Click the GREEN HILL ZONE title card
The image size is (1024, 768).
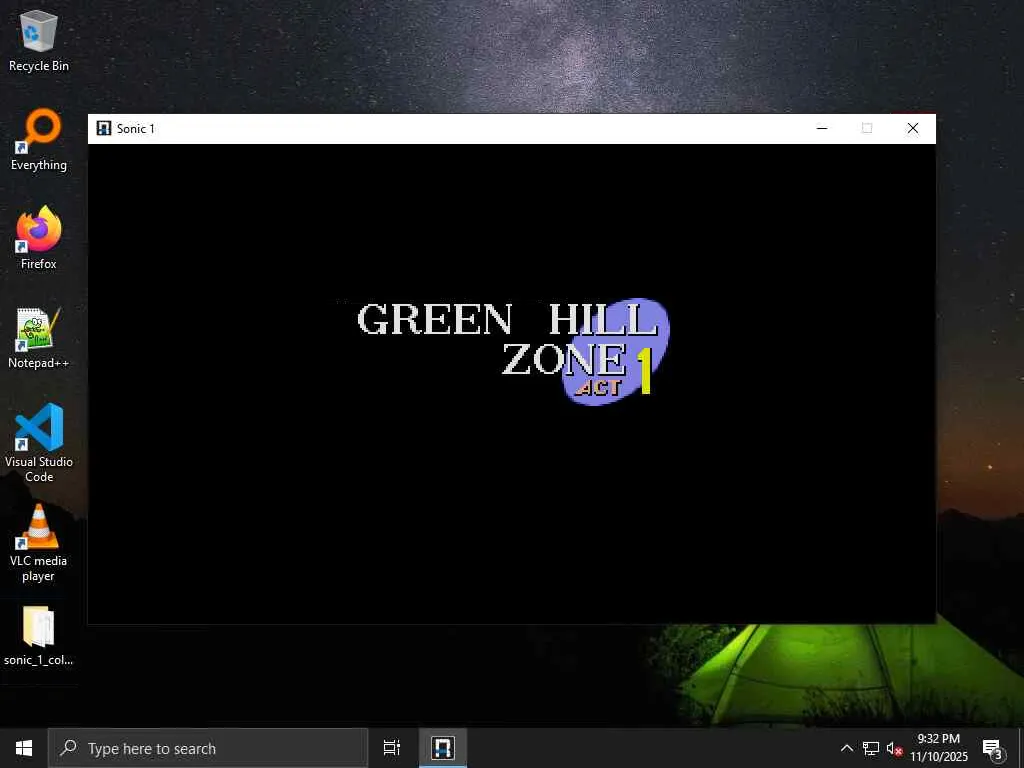click(513, 351)
